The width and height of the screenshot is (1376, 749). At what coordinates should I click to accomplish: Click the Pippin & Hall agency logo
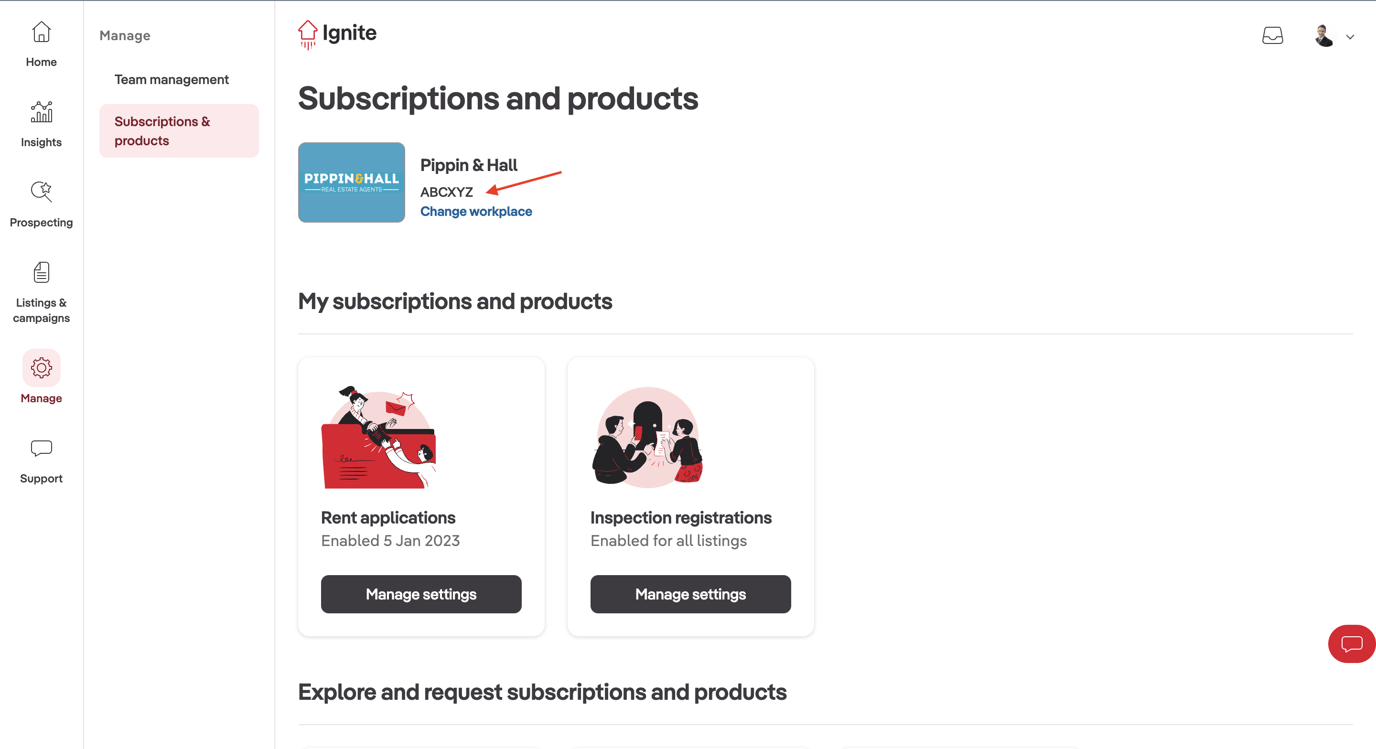click(x=351, y=182)
